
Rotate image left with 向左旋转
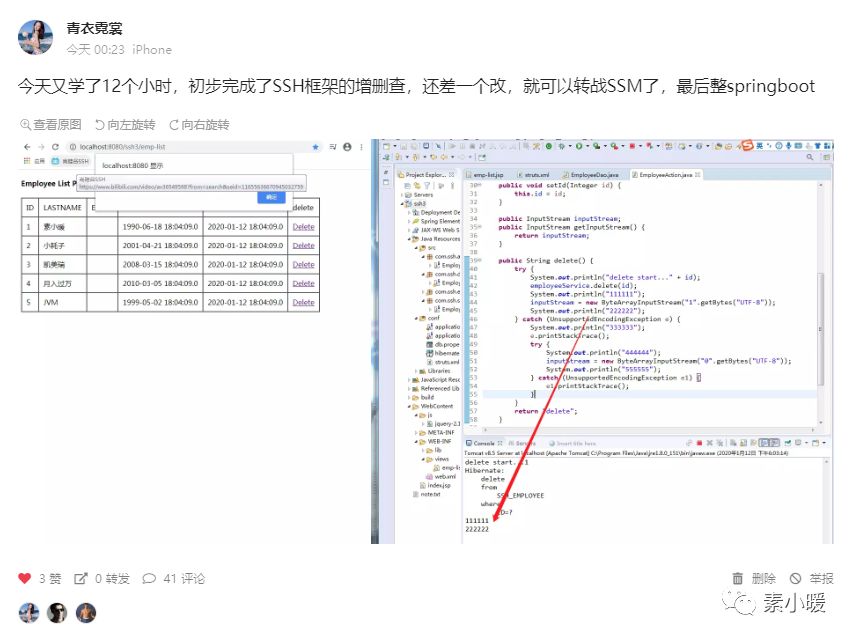(x=125, y=125)
